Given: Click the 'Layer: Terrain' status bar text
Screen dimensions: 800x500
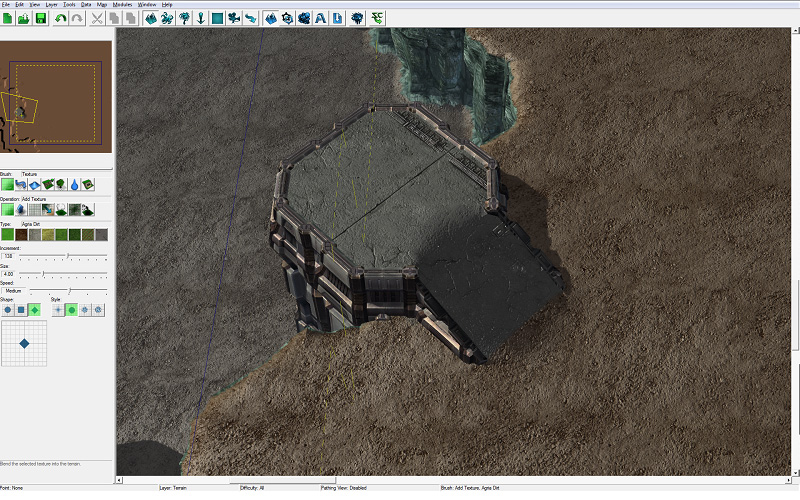Looking at the screenshot, I should point(173,488).
